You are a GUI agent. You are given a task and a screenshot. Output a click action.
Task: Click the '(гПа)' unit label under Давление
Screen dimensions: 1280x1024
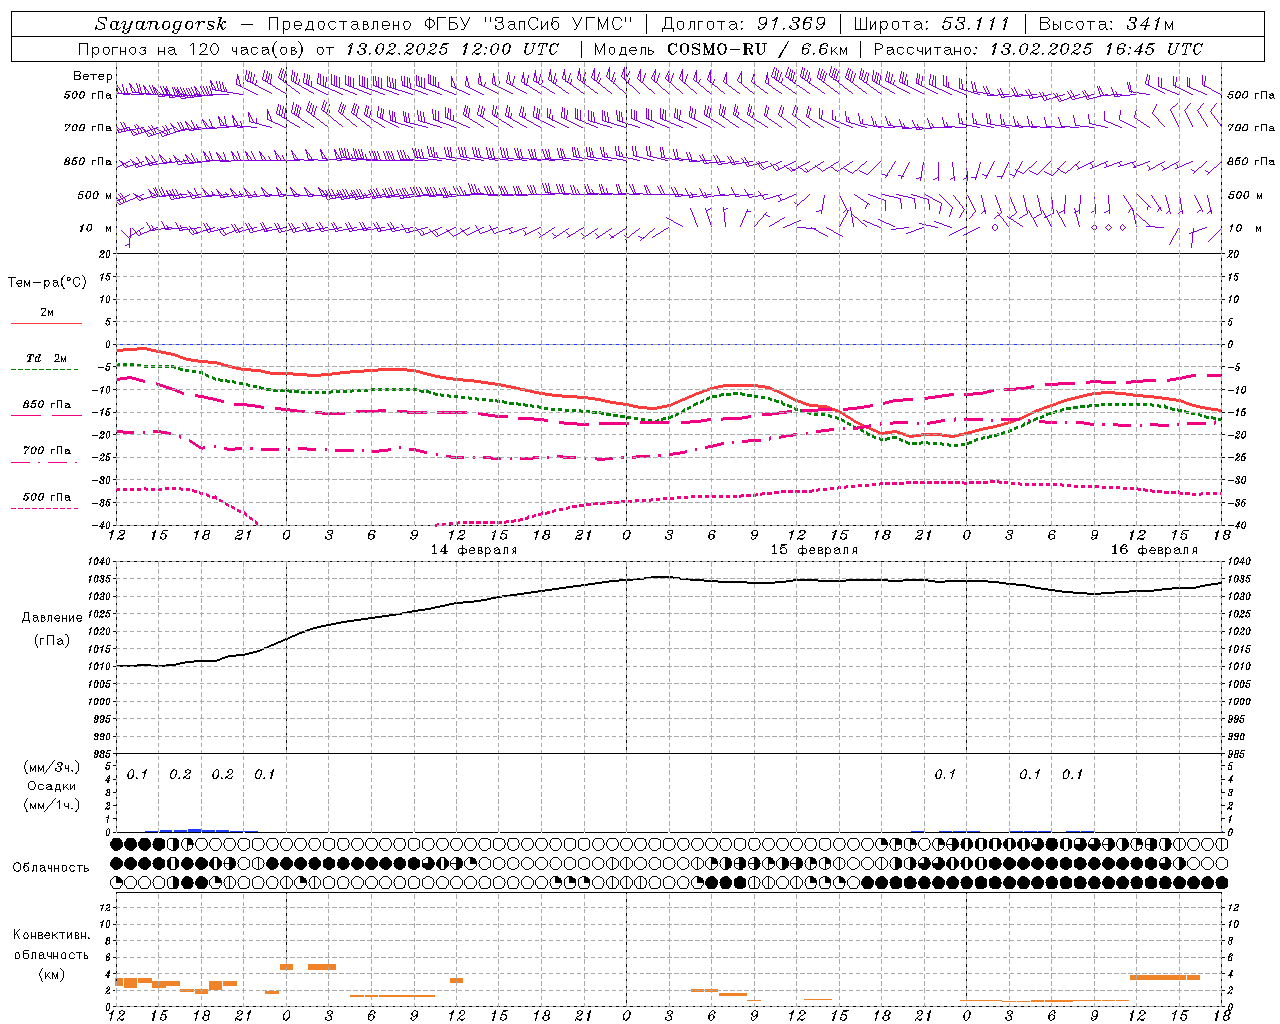[52, 641]
